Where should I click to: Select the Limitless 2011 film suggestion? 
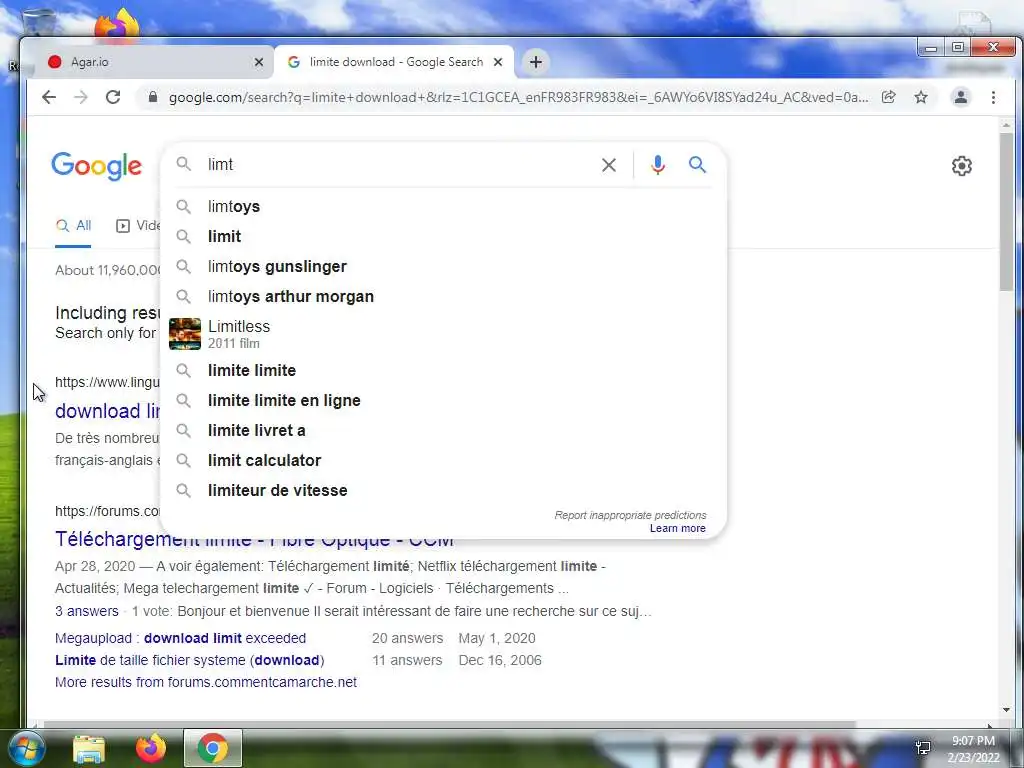tap(443, 334)
